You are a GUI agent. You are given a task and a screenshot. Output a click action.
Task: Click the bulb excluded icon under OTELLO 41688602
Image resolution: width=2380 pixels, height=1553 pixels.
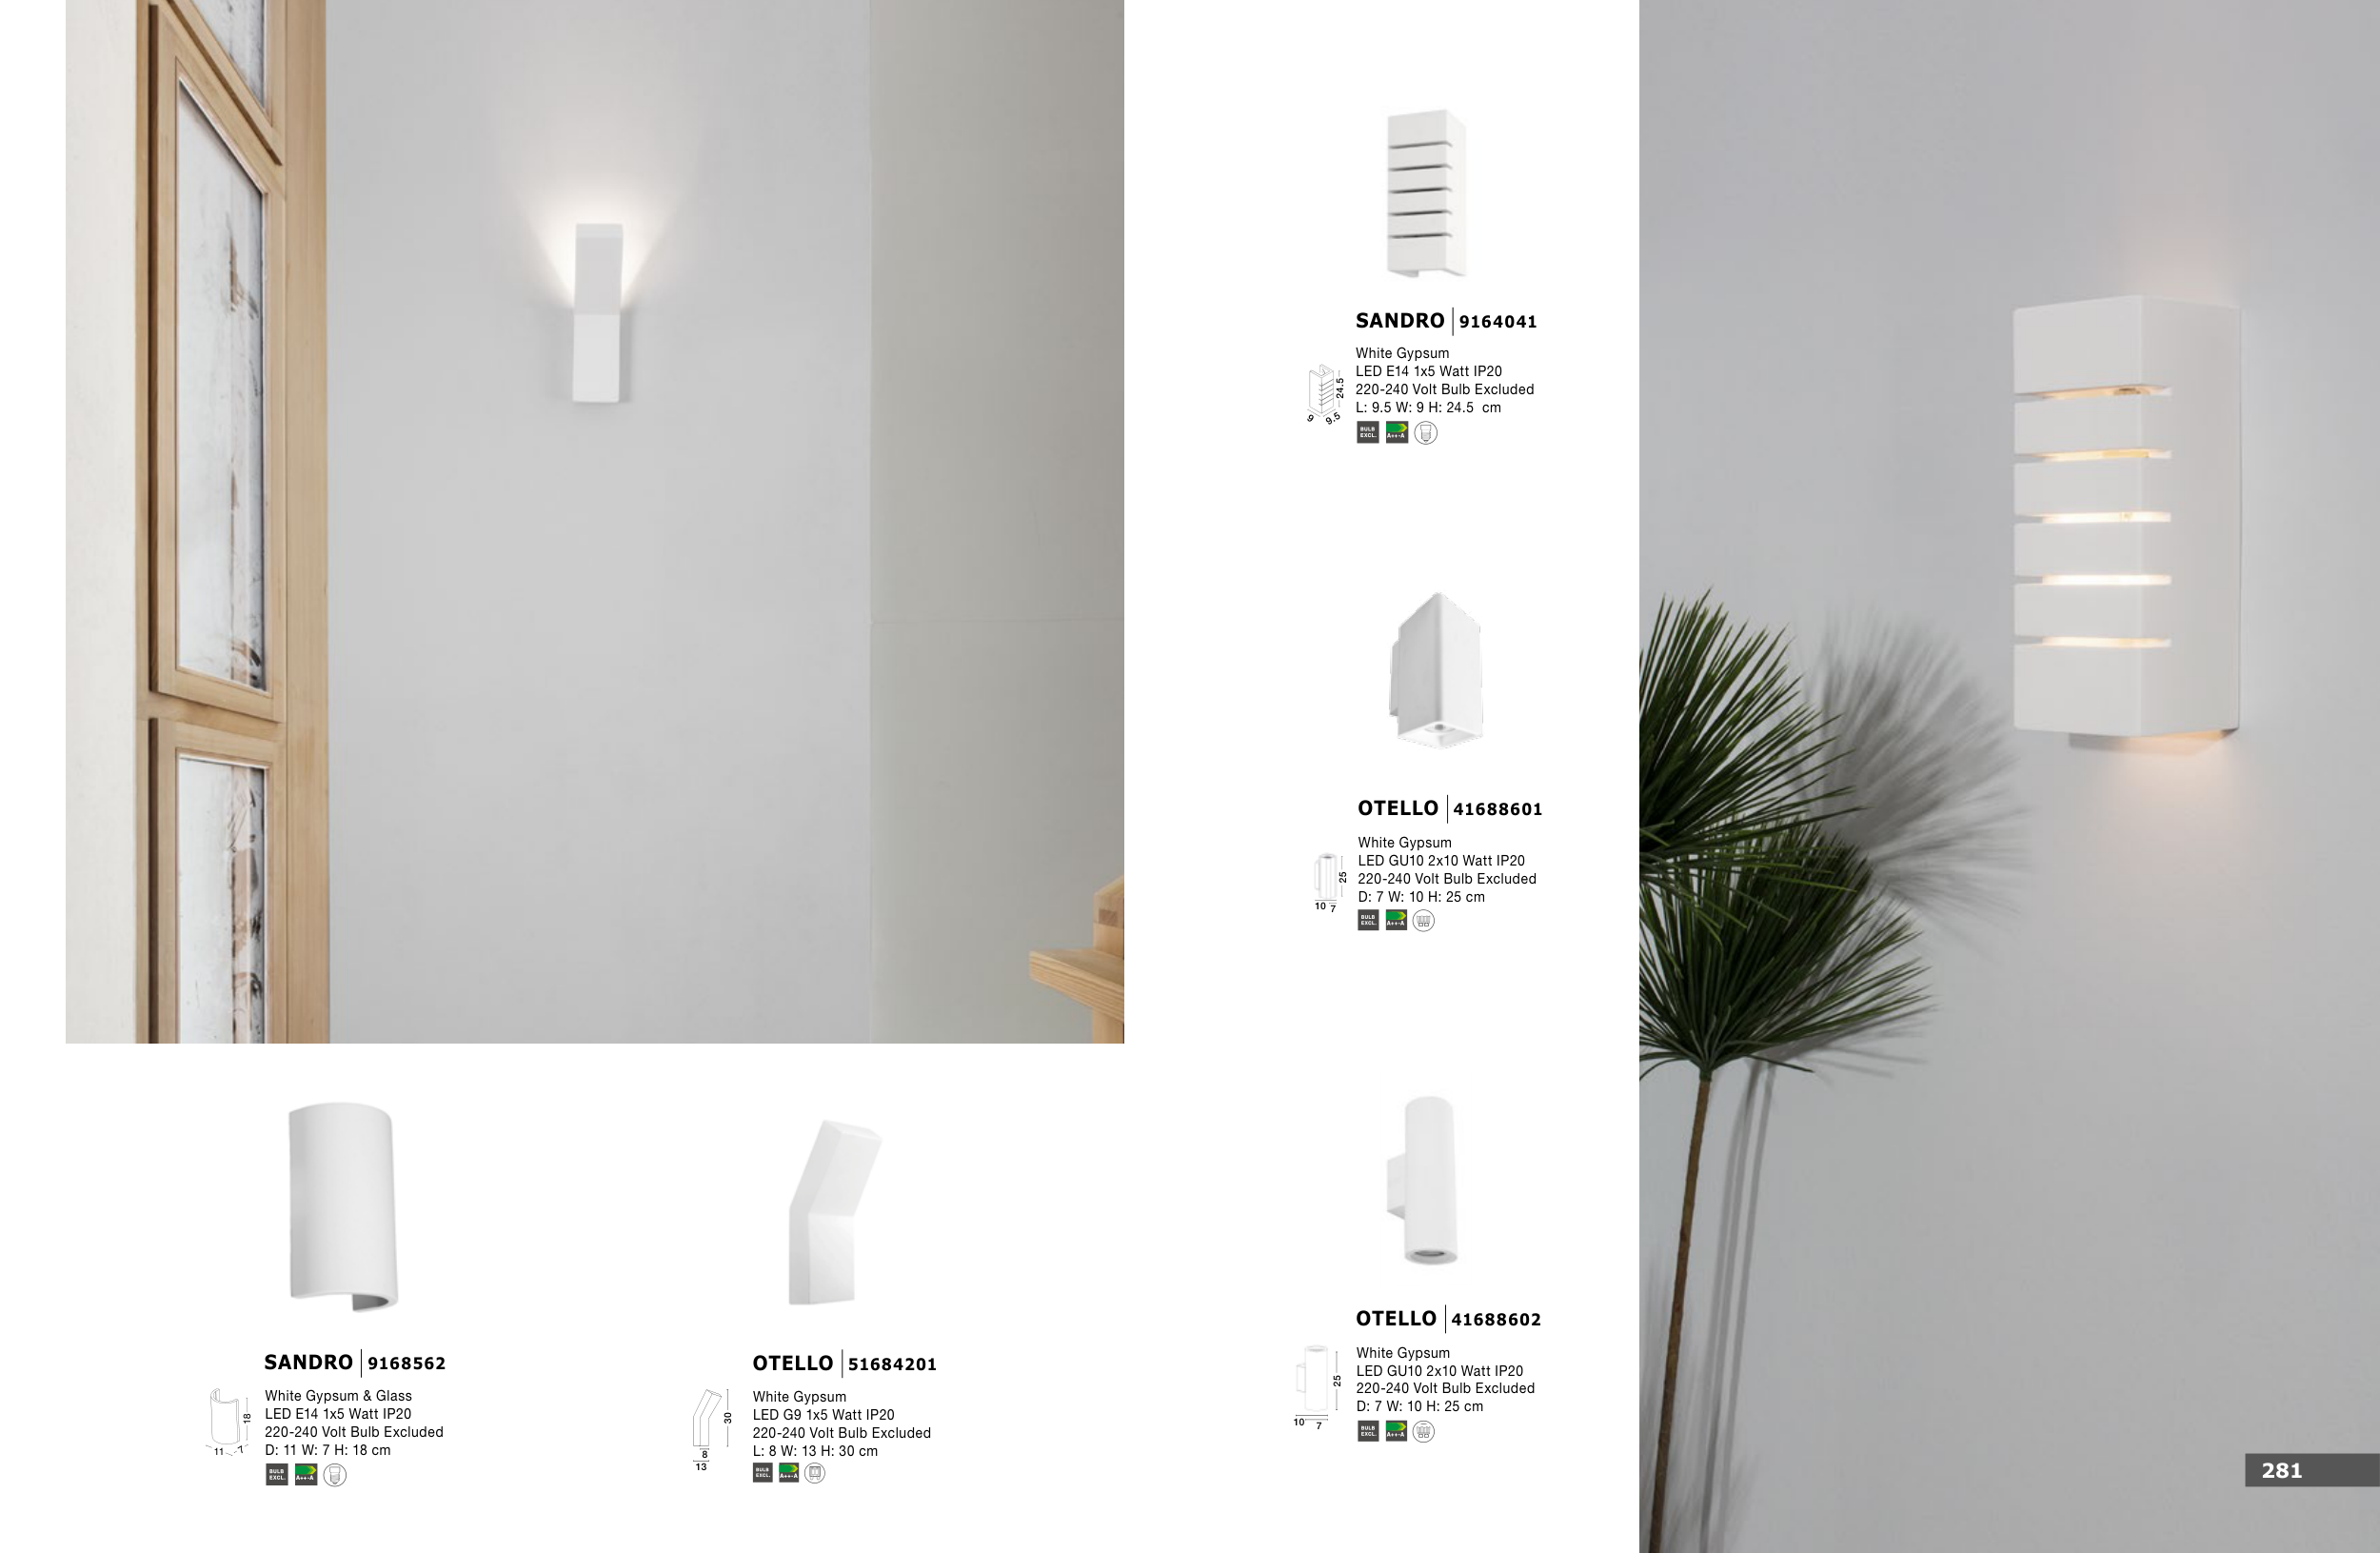[1368, 1431]
